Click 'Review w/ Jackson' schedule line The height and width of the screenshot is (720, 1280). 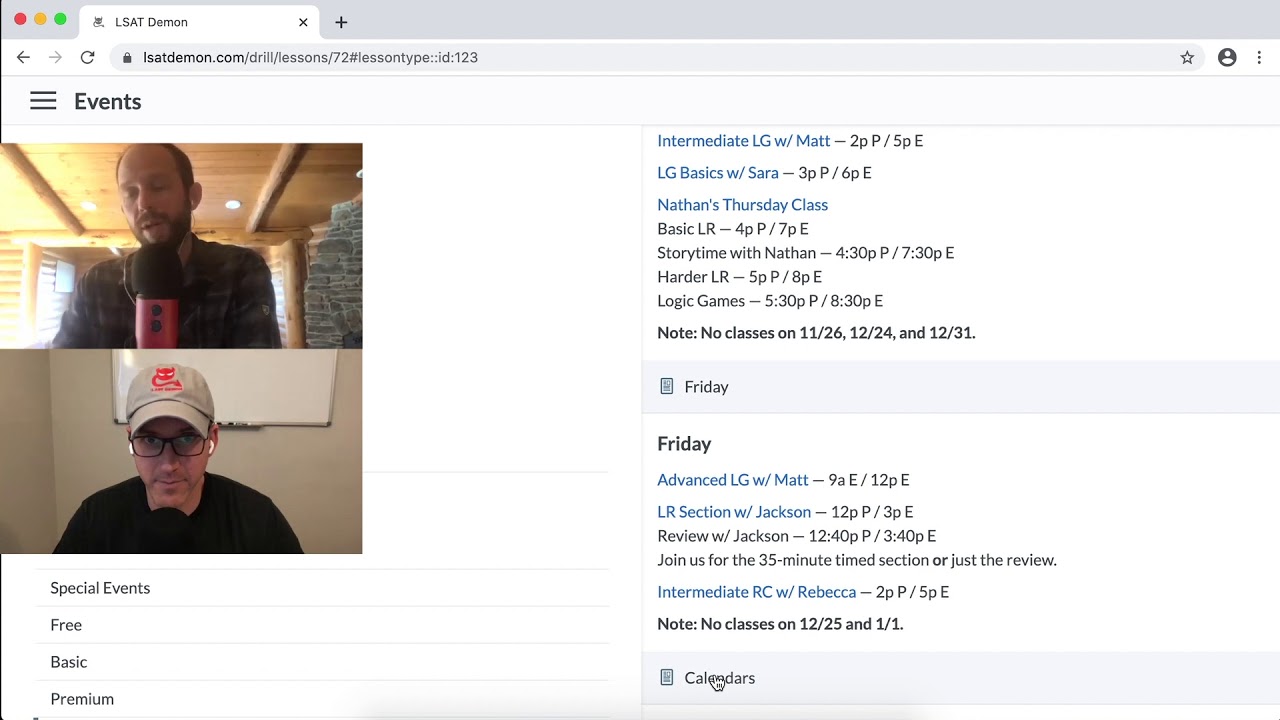pyautogui.click(x=796, y=536)
